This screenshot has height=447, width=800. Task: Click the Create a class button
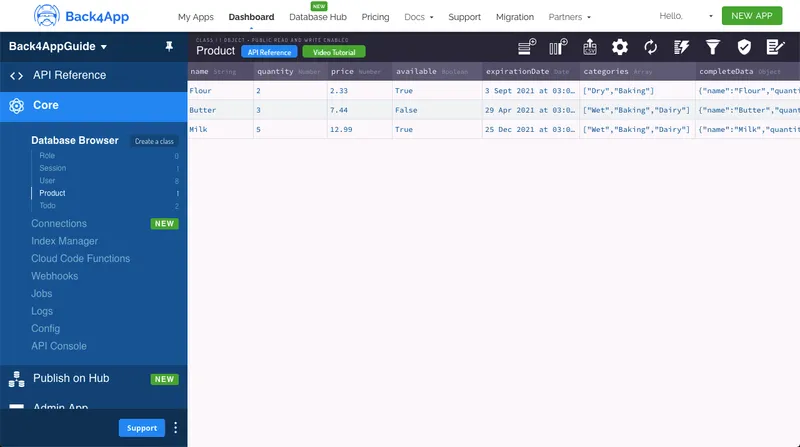[154, 141]
